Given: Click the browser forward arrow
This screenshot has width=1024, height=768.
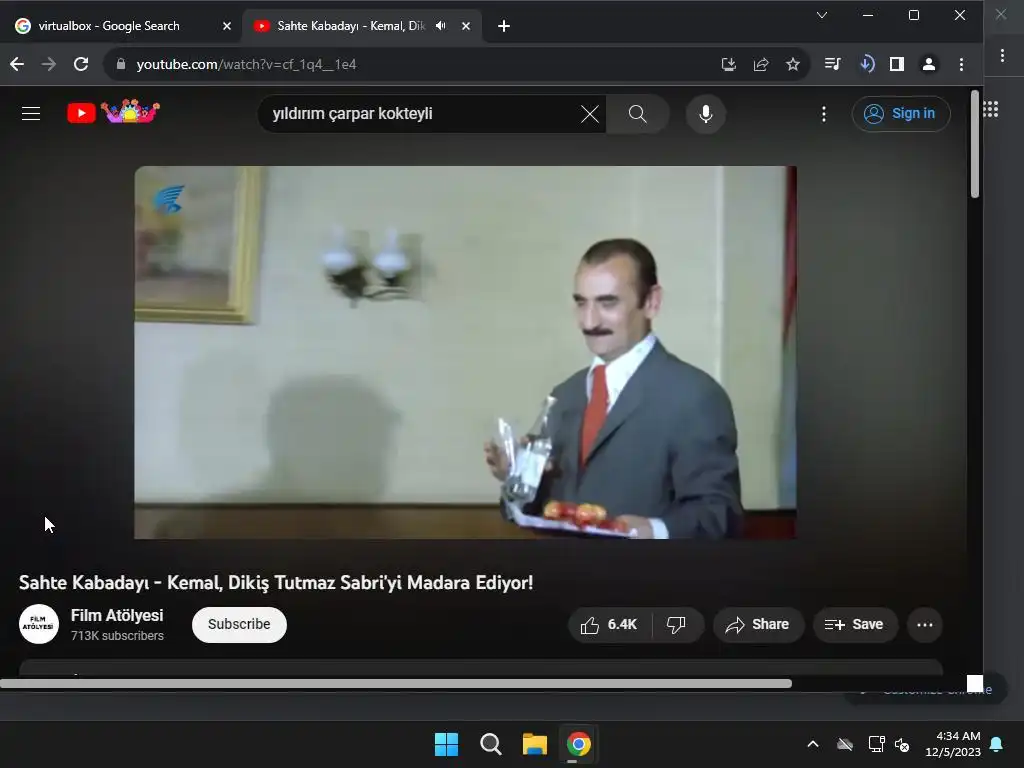Looking at the screenshot, I should [49, 64].
